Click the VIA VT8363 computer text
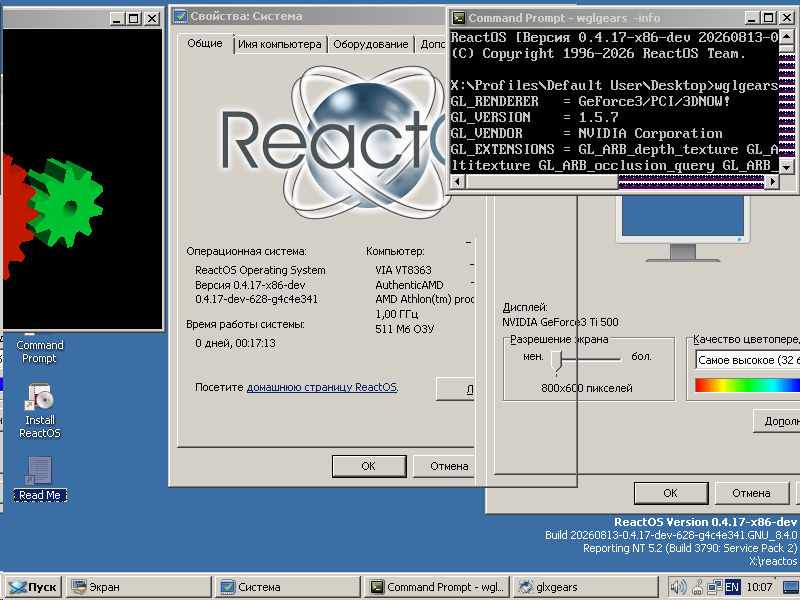Image resolution: width=800 pixels, height=600 pixels. coord(403,270)
